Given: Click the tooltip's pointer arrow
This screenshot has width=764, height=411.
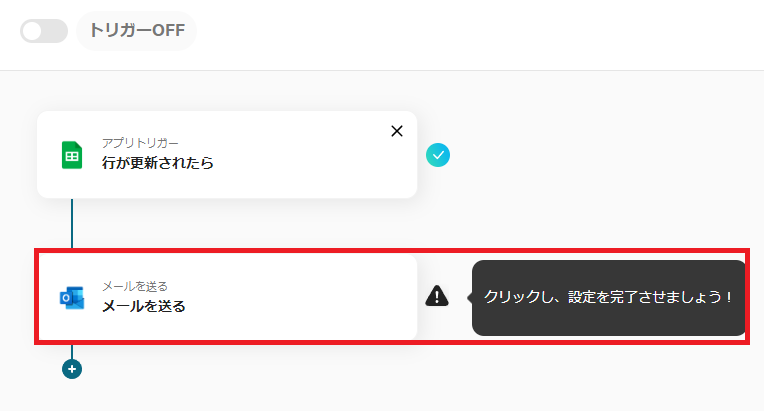Looking at the screenshot, I should pyautogui.click(x=469, y=297).
